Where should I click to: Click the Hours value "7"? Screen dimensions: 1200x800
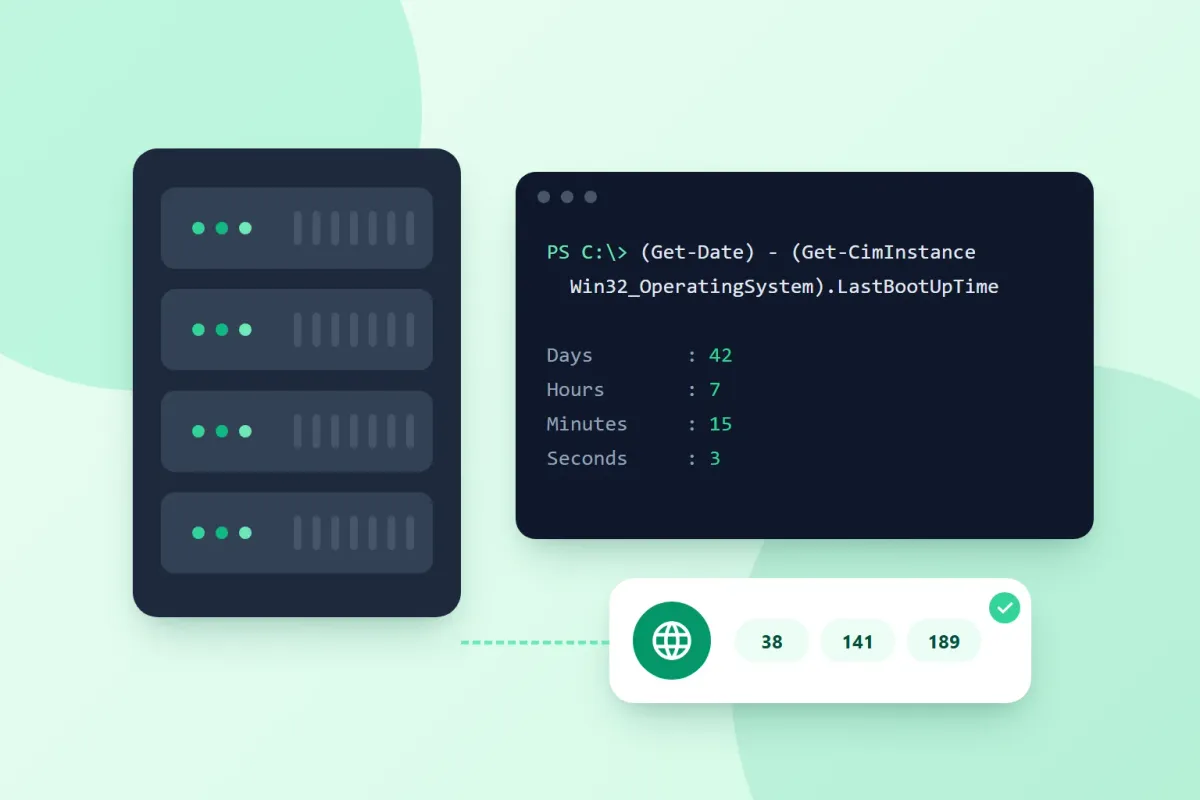(x=715, y=389)
